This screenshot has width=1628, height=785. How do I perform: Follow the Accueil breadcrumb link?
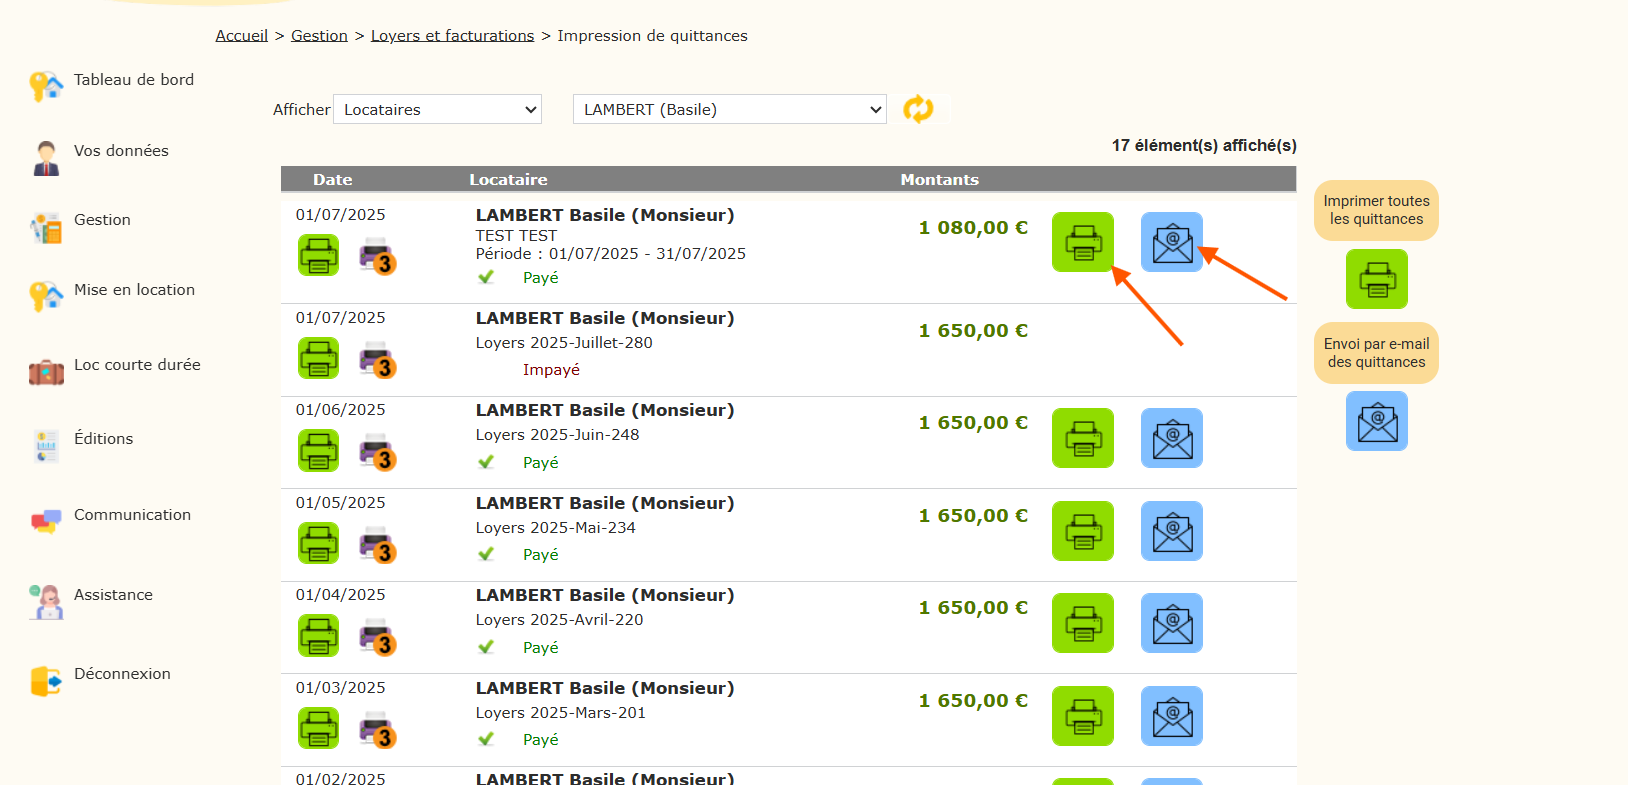[242, 36]
